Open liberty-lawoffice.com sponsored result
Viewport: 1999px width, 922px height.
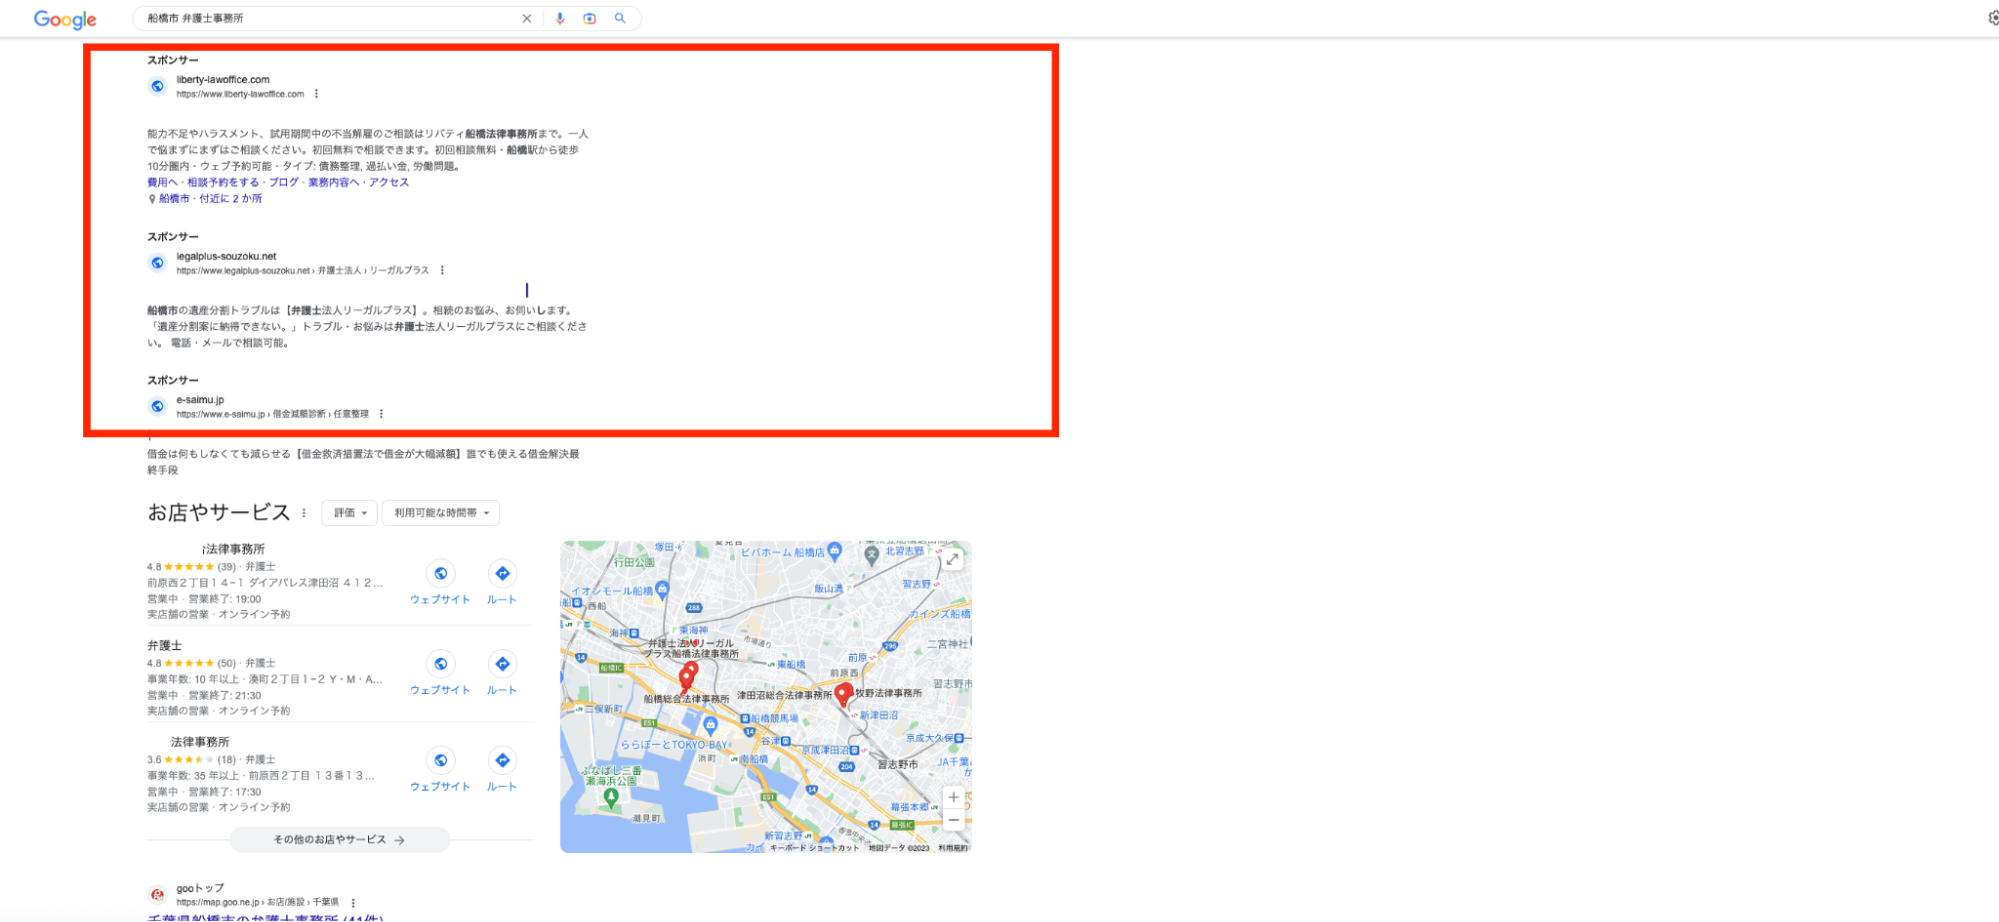point(223,80)
